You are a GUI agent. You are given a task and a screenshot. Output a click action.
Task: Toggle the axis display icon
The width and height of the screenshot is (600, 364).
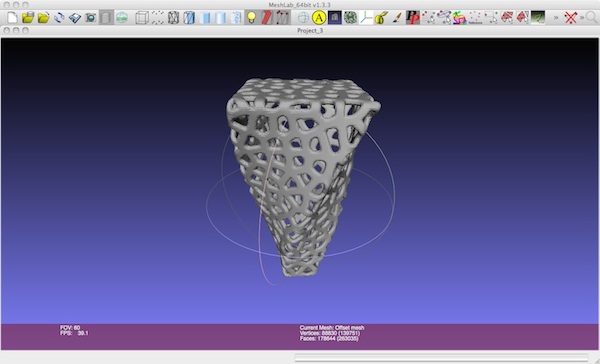click(366, 17)
